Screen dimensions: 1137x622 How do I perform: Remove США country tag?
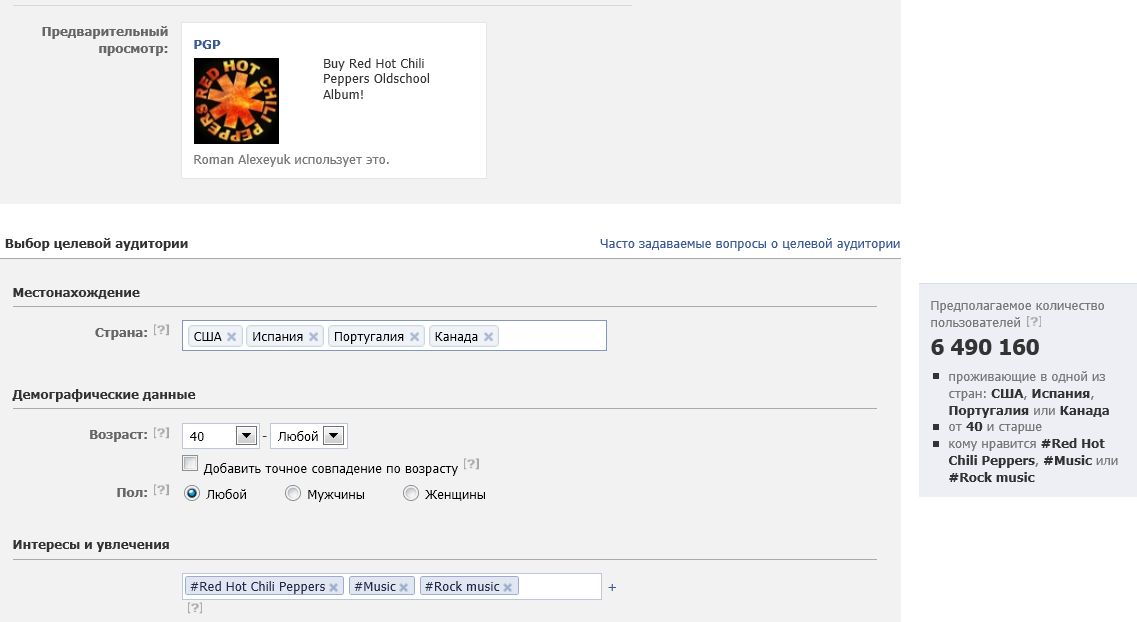pyautogui.click(x=231, y=336)
